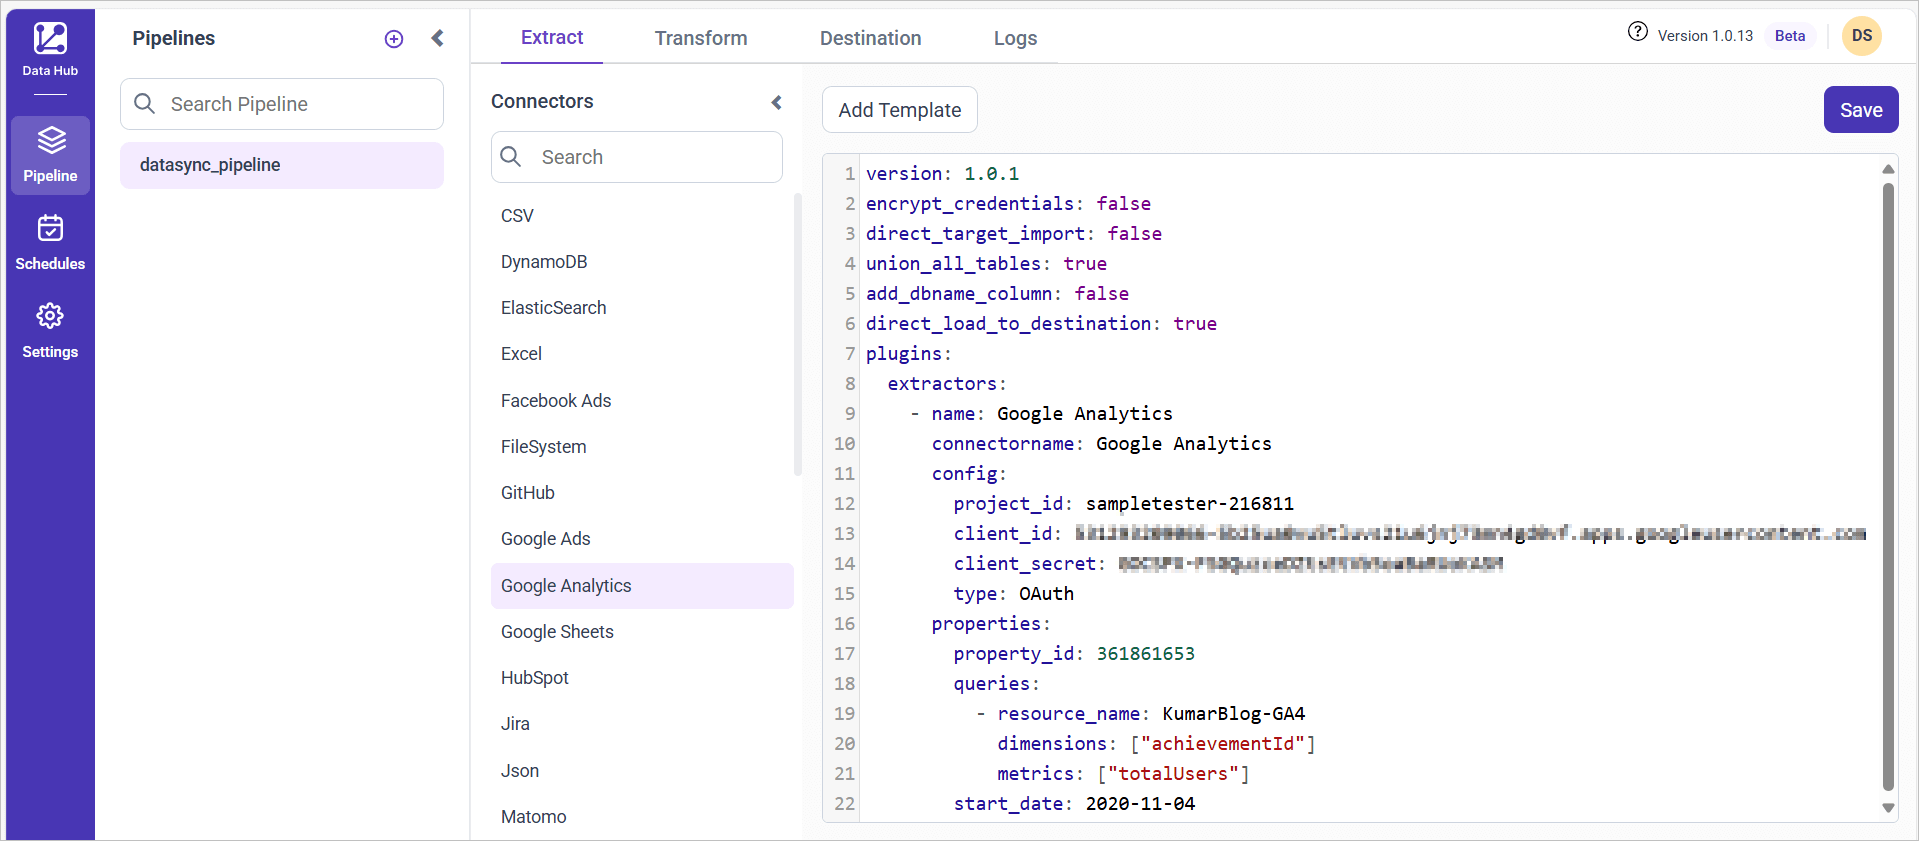The width and height of the screenshot is (1919, 841).
Task: Click the 'union_all_tables: true' line
Action: tap(986, 264)
